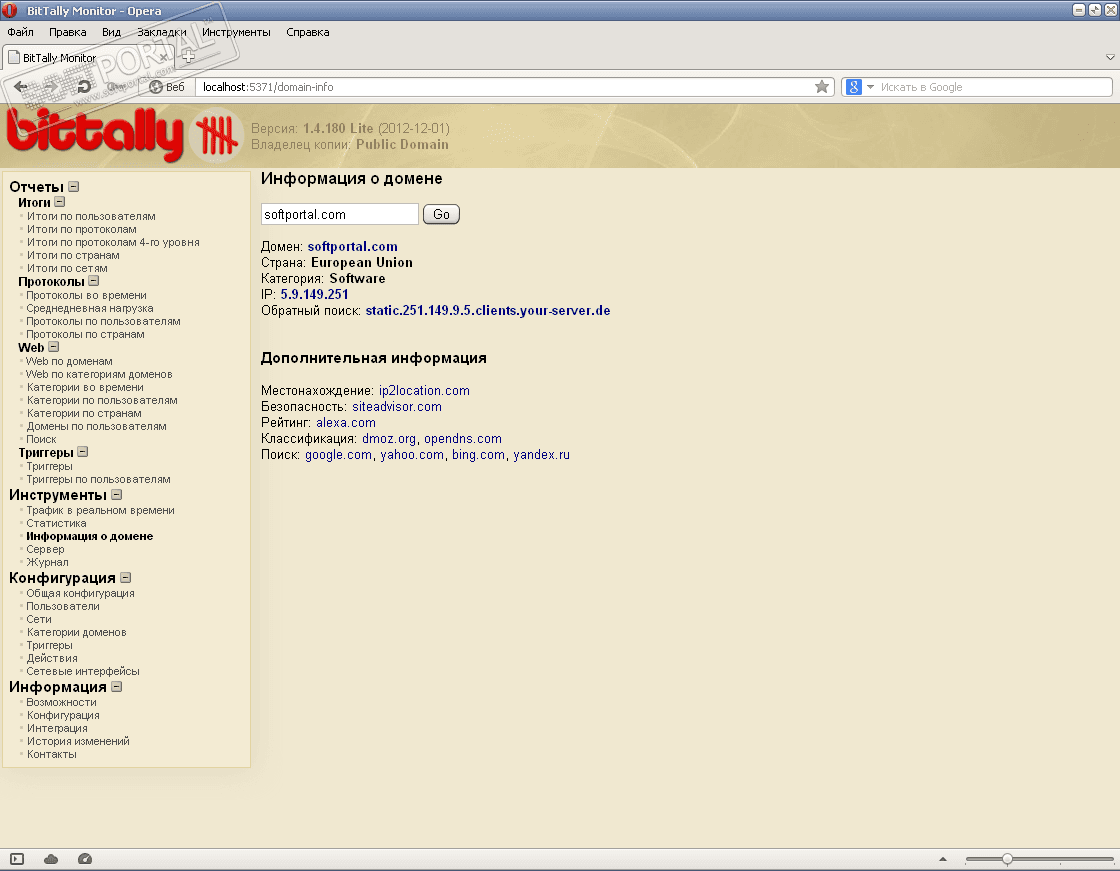The width and height of the screenshot is (1120, 871).
Task: Click the Google search field
Action: pos(994,87)
